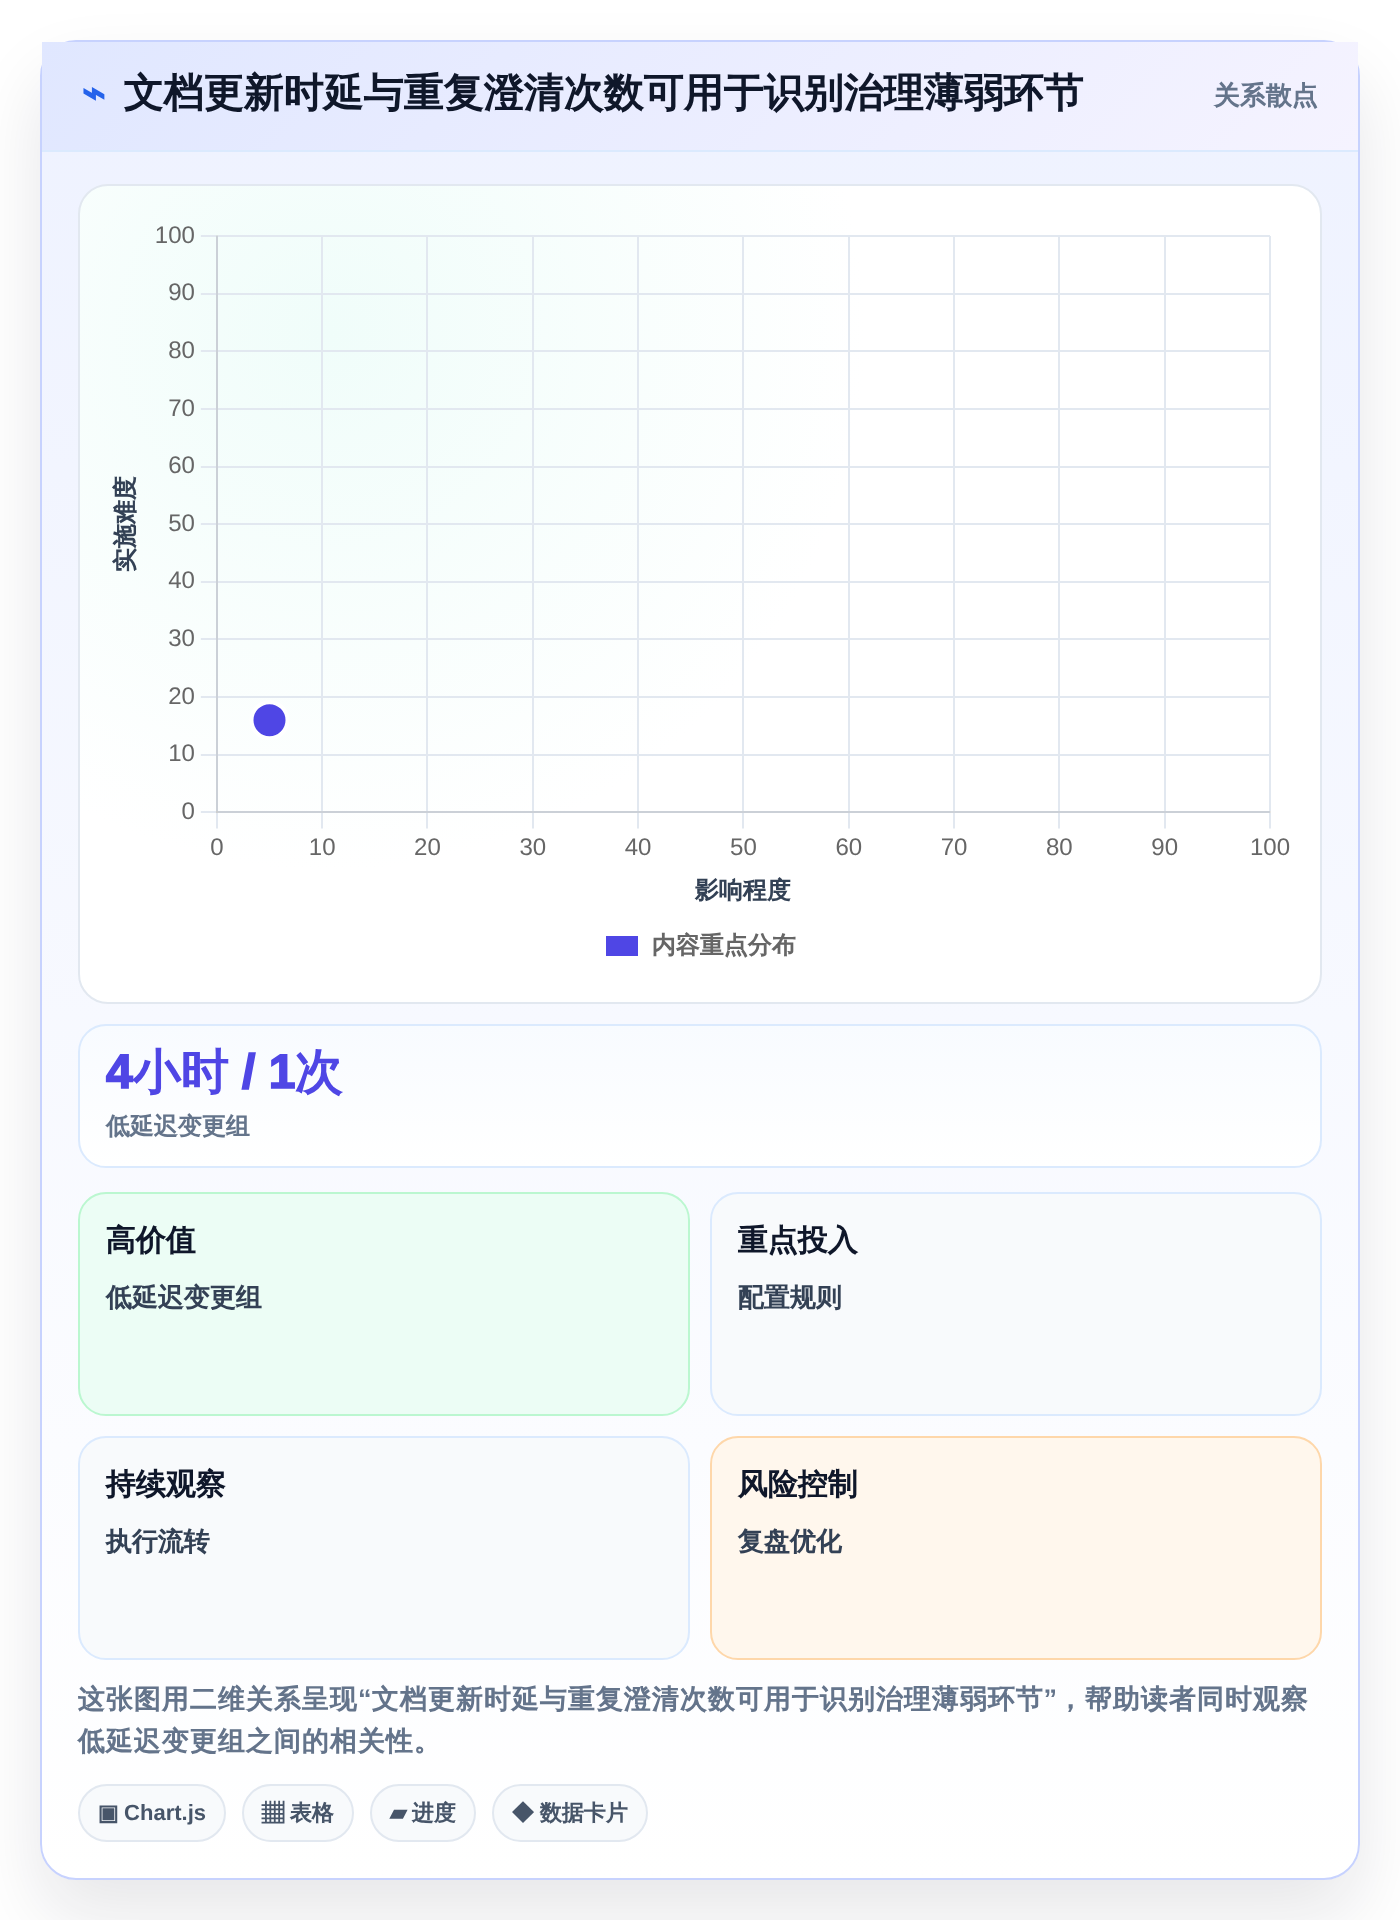Click the square icon in the Chart.js chip
This screenshot has height=1920, width=1400.
coord(109,1814)
